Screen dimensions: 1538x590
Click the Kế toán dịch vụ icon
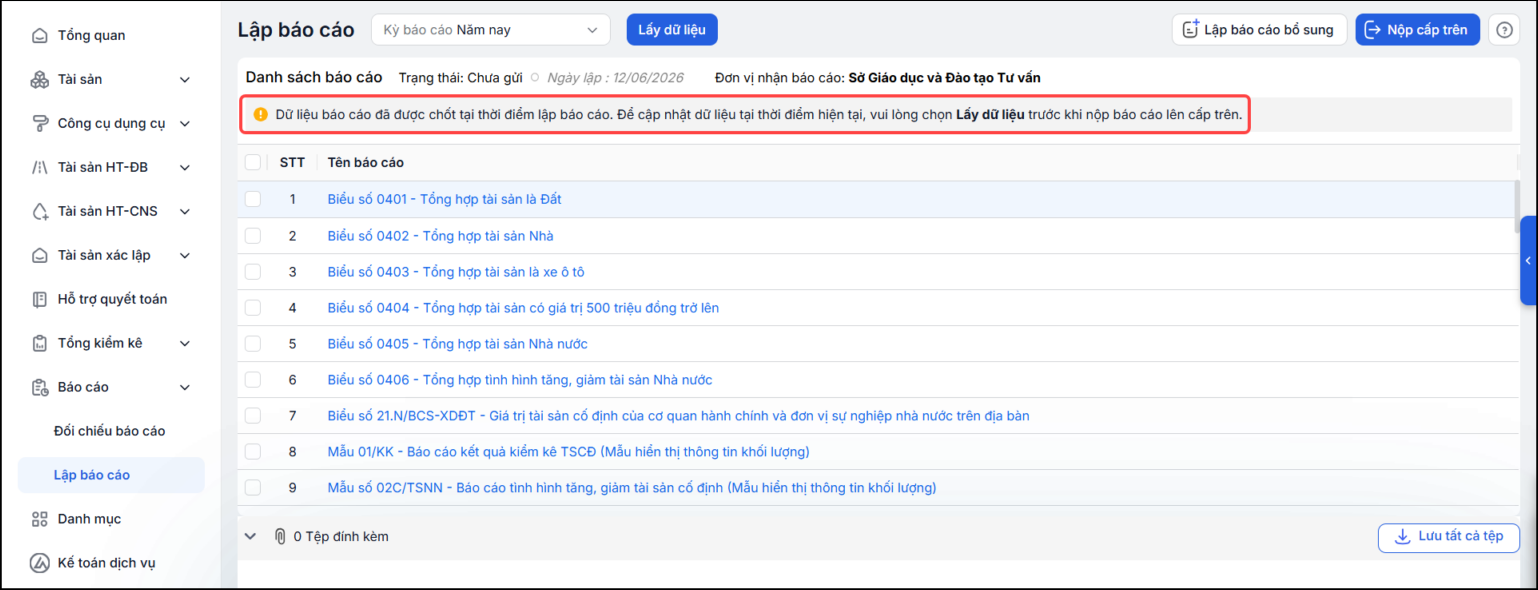[39, 563]
